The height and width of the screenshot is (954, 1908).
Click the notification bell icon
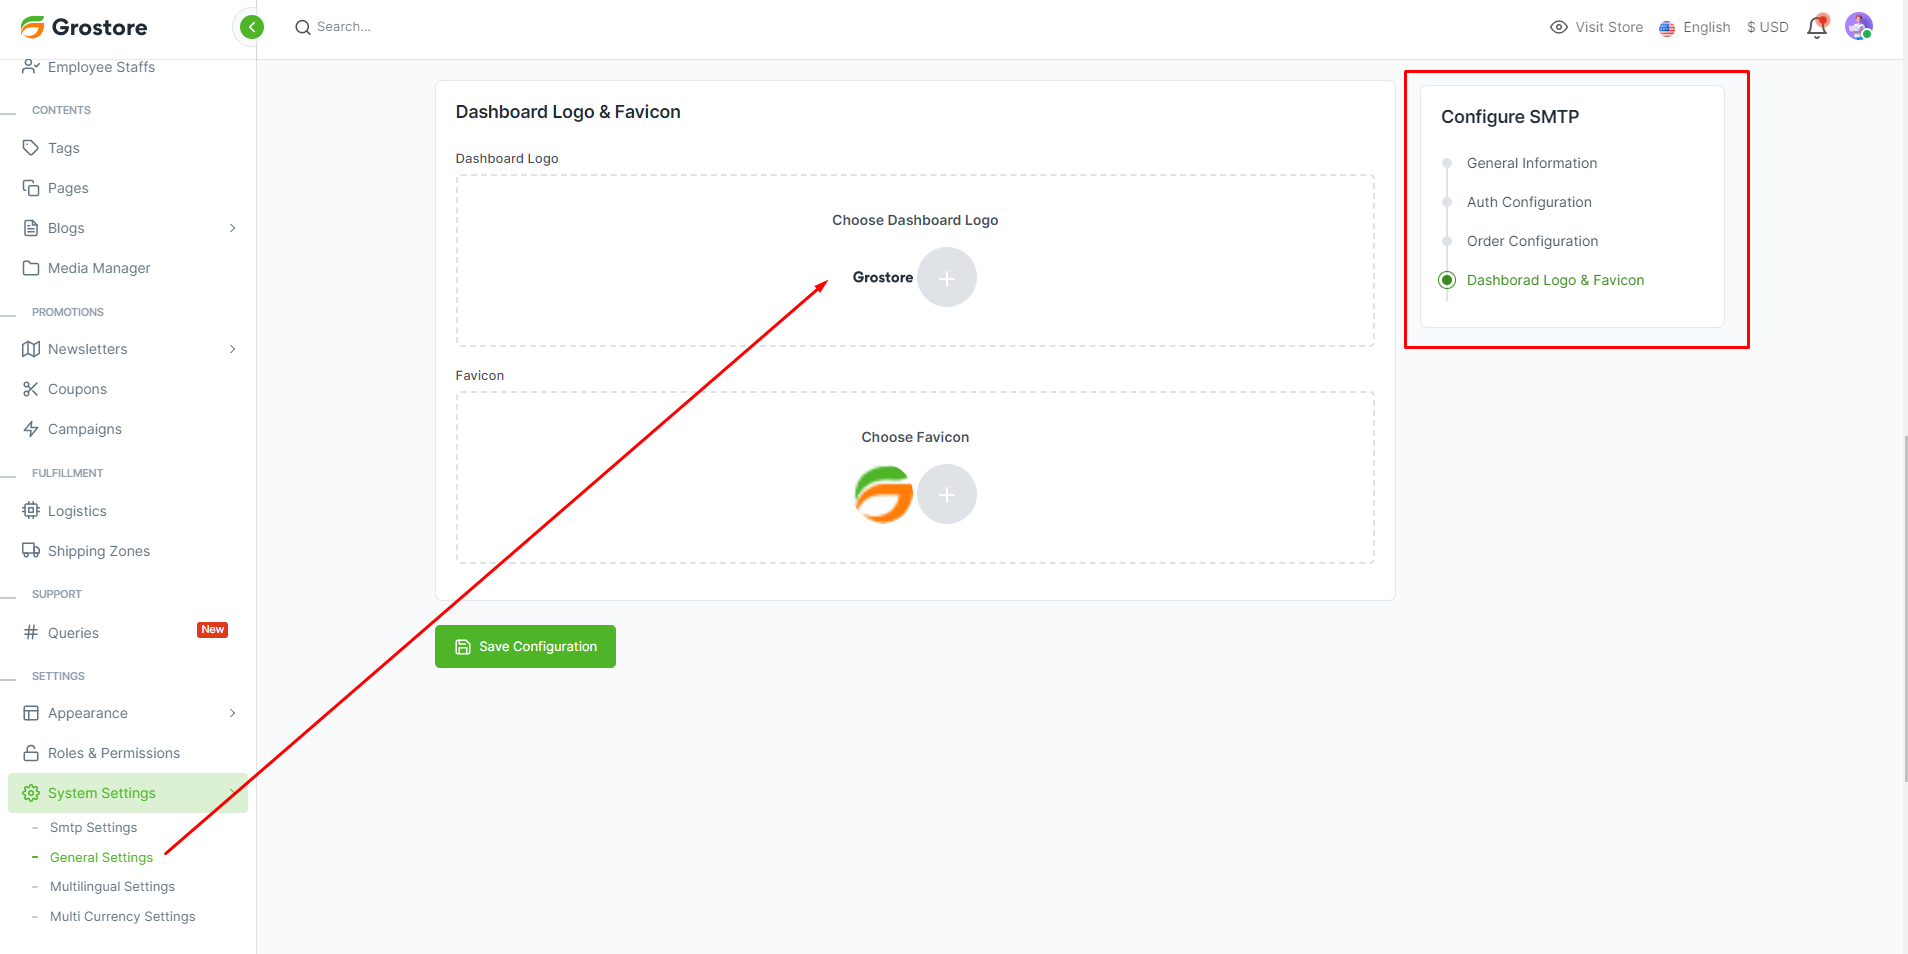coord(1816,28)
